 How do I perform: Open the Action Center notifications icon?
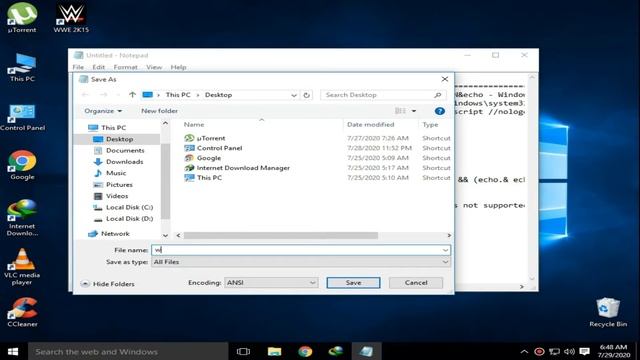584,351
